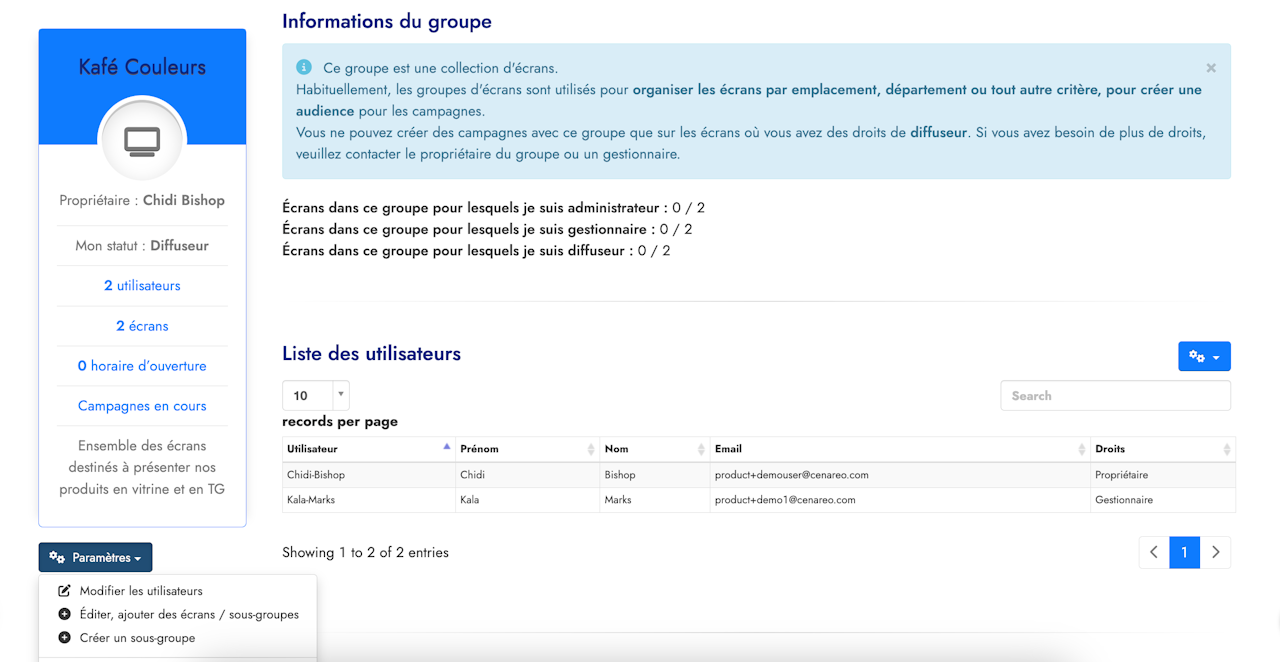Click the Kafé Couleurs group title
This screenshot has width=1280, height=662.
142,67
